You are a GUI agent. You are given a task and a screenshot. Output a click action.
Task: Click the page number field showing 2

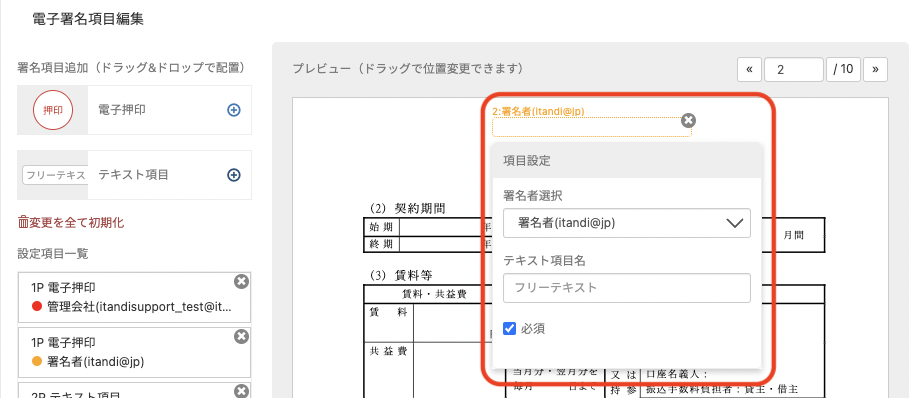[794, 70]
